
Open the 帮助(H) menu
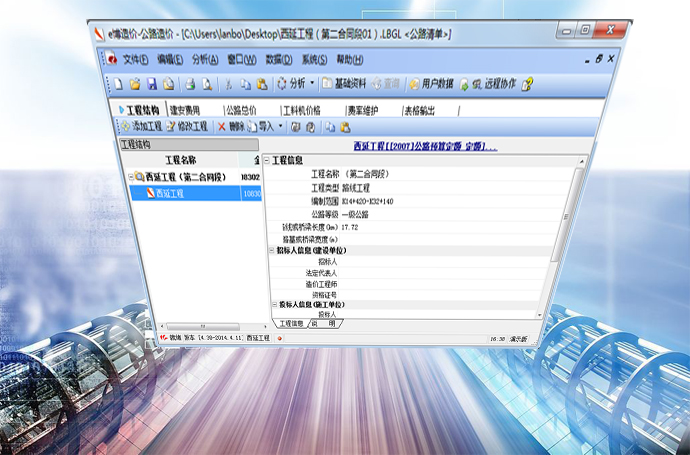click(350, 59)
